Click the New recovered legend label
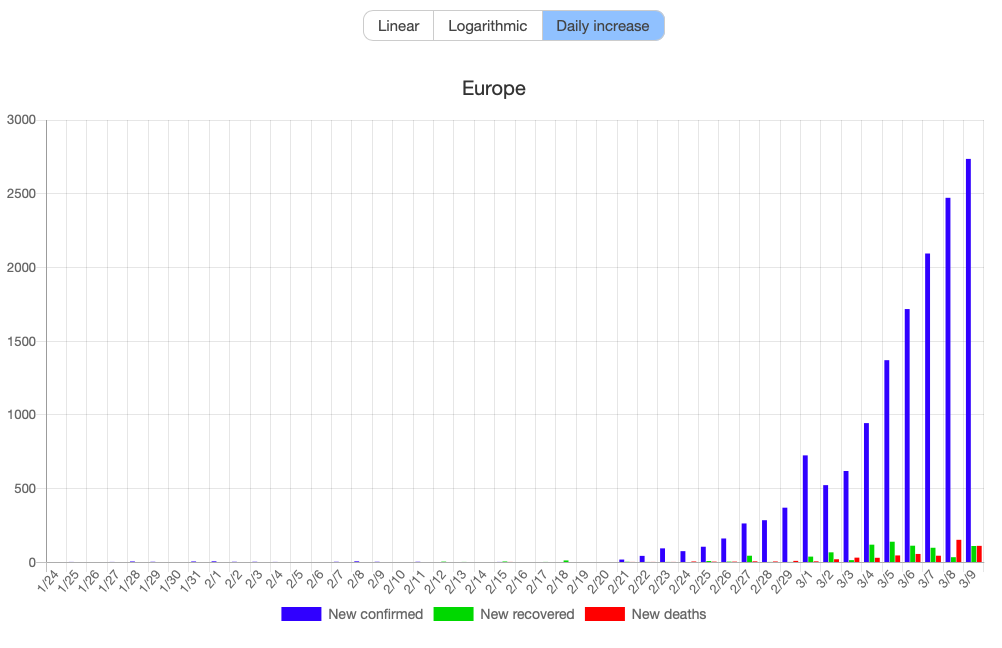 tap(527, 614)
